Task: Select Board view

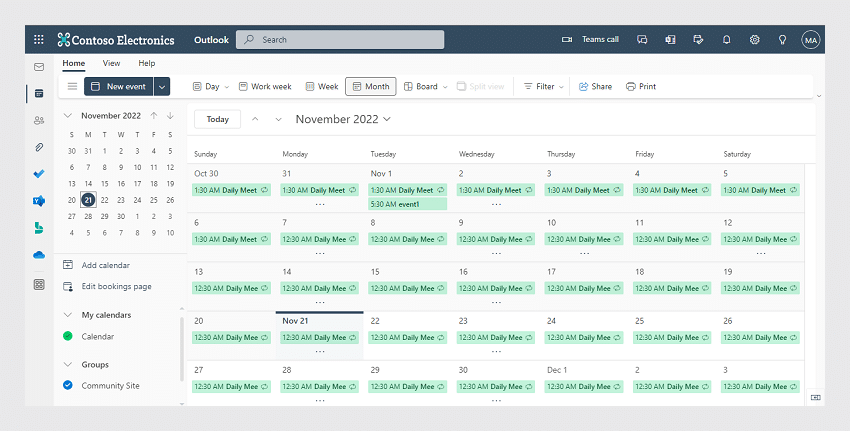Action: [421, 86]
